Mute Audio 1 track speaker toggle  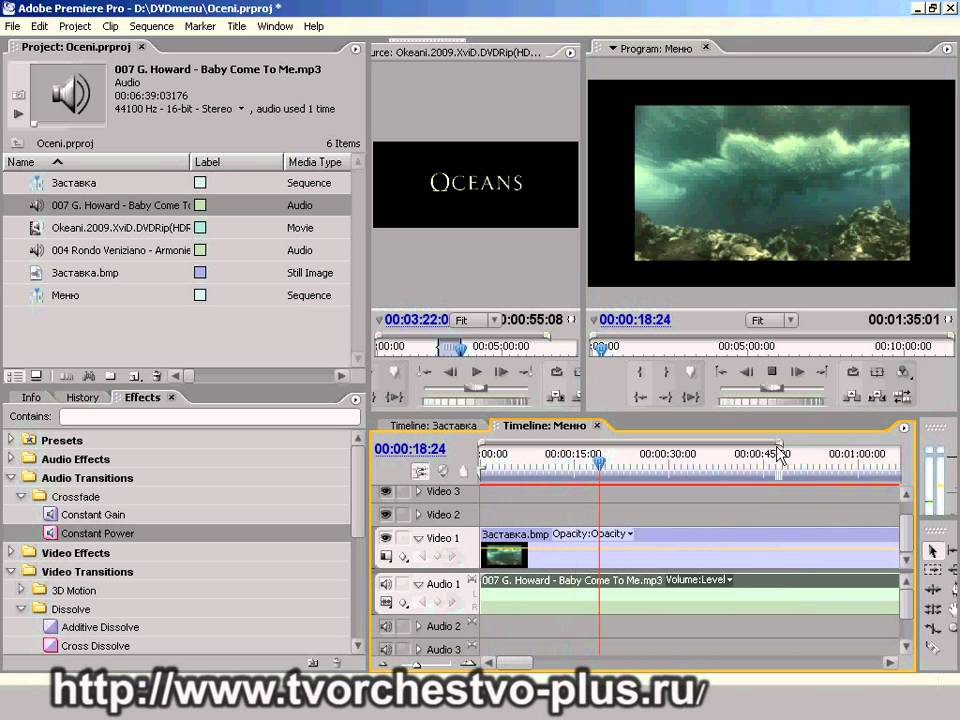(386, 583)
